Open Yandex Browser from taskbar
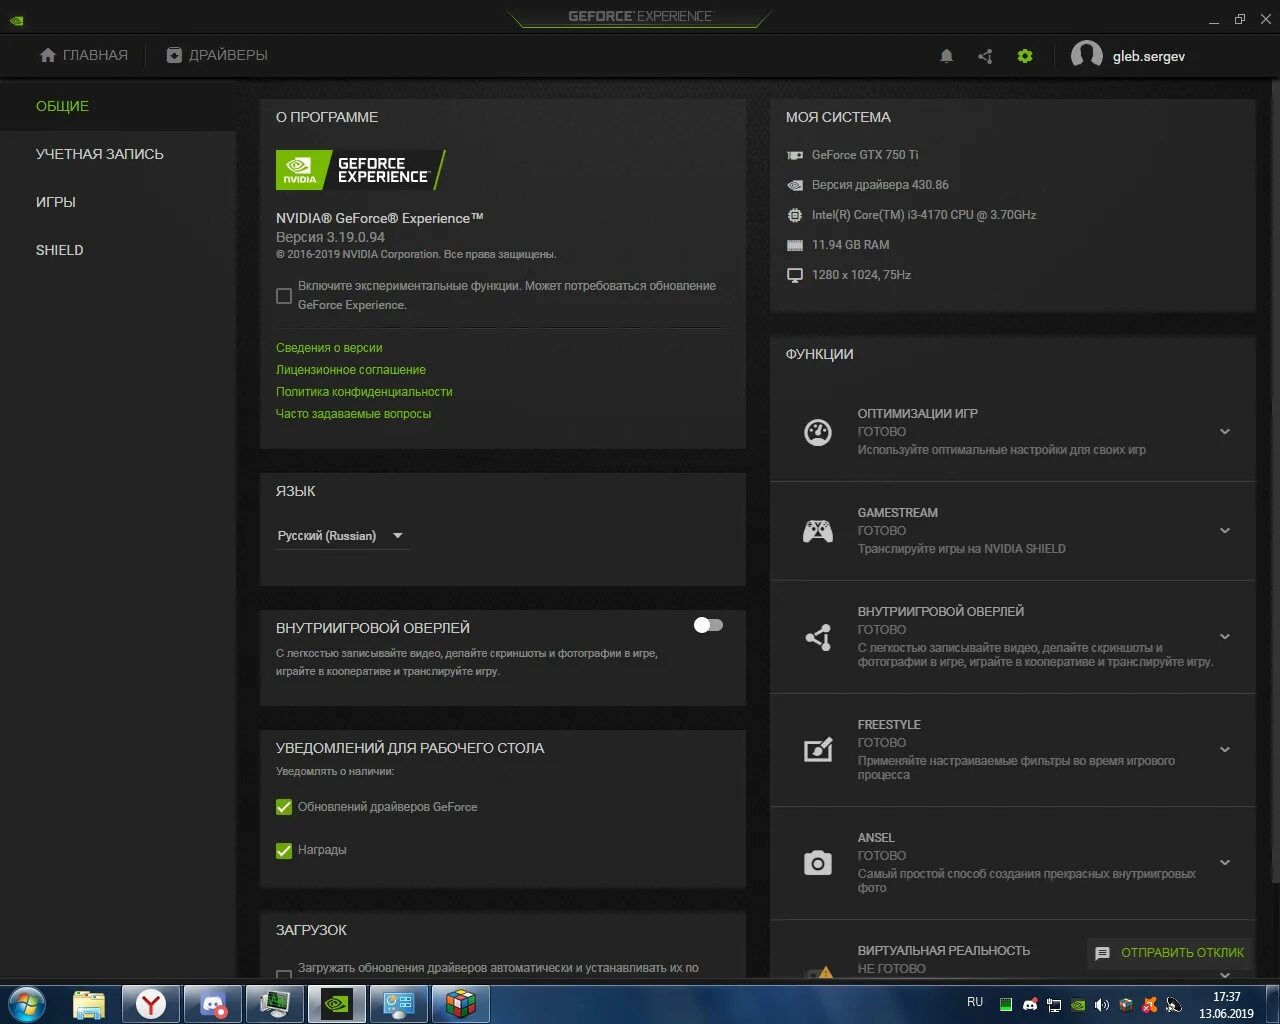This screenshot has height=1024, width=1280. tap(151, 1003)
